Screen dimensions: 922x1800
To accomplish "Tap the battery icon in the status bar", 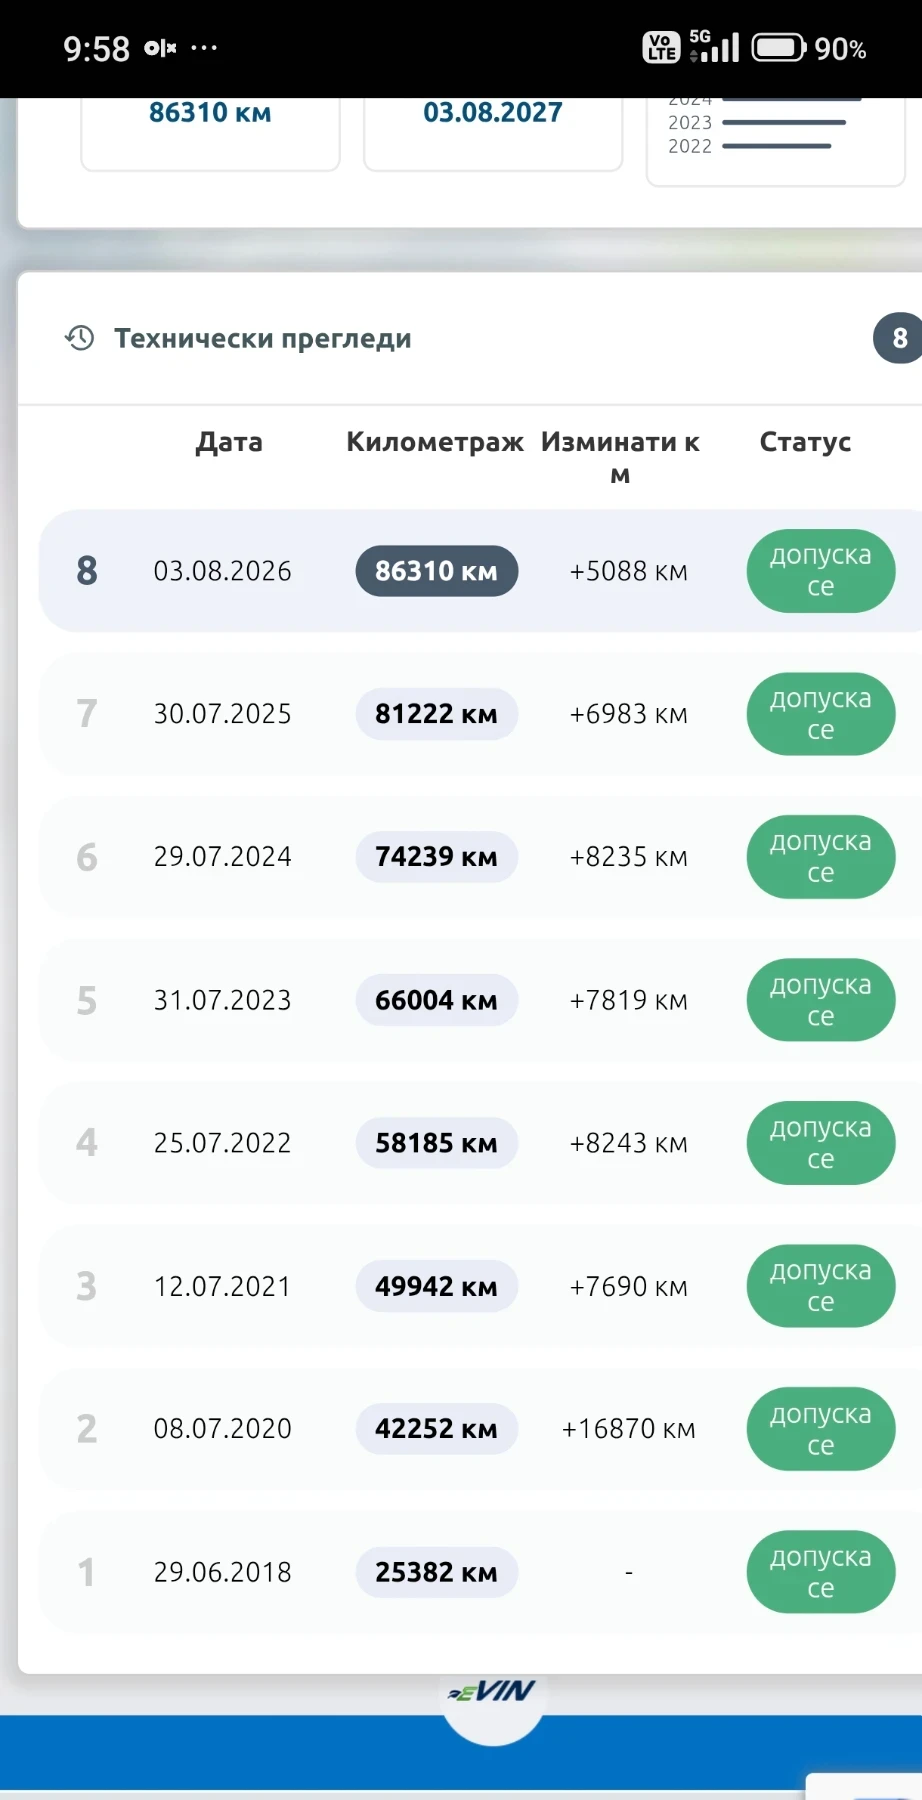I will pos(778,48).
